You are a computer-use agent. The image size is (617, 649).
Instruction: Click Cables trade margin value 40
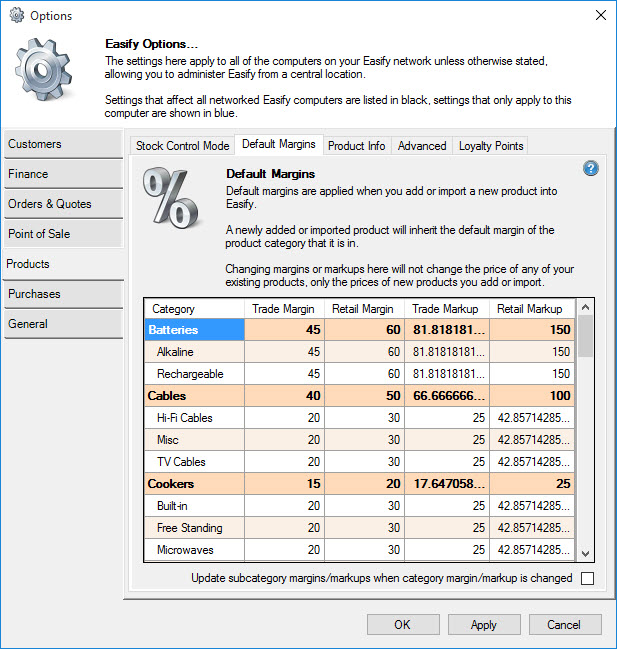[284, 396]
